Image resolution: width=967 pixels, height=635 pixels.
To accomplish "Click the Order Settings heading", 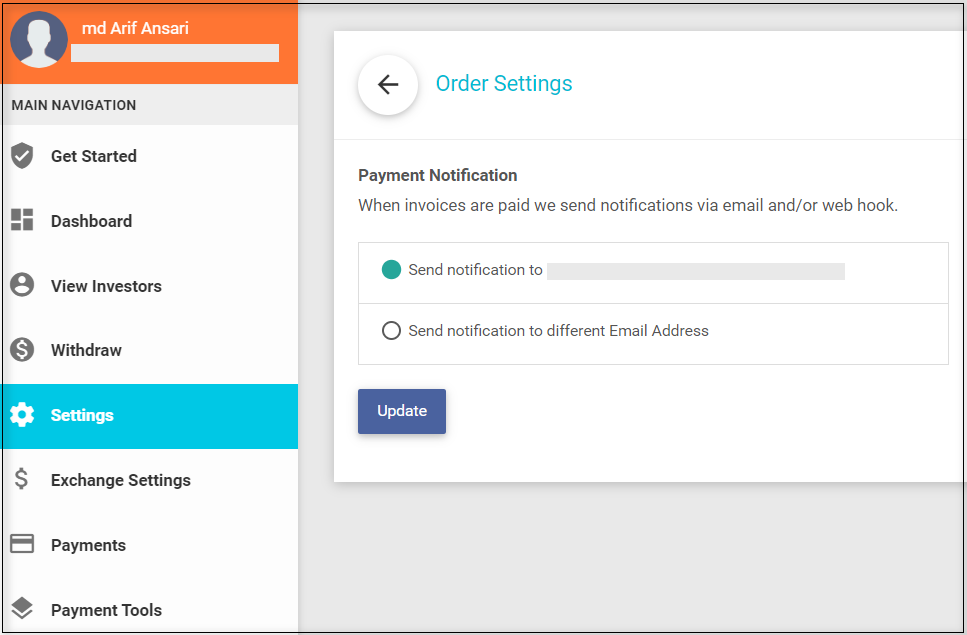I will (504, 84).
